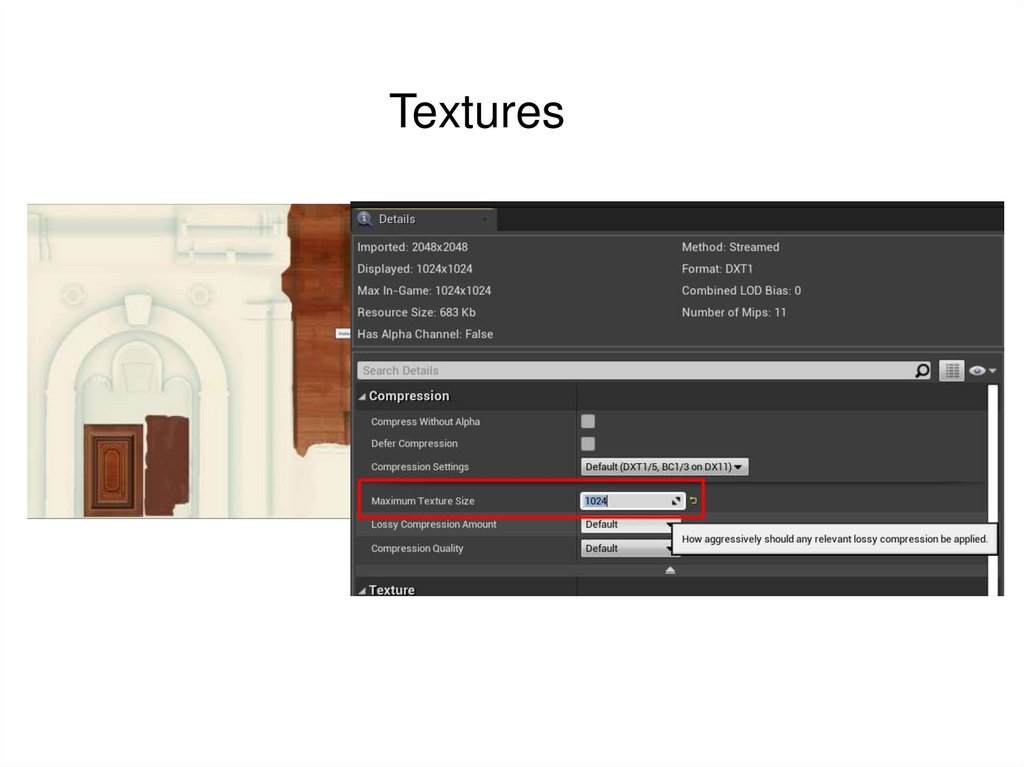Click the details panel vertical scrollbar

993,490
